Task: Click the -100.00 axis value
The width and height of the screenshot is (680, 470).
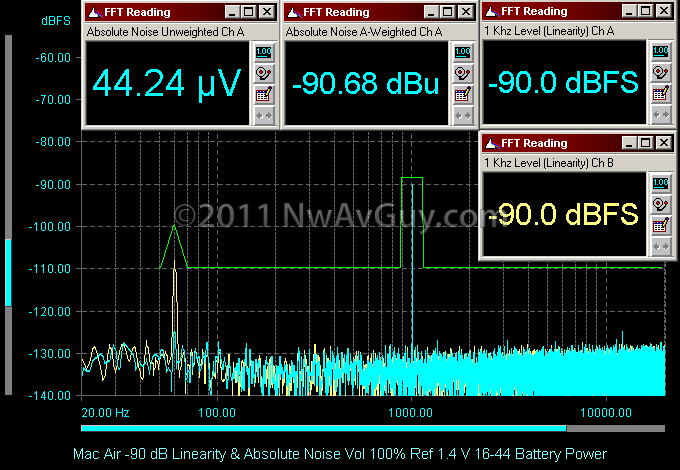Action: point(49,227)
